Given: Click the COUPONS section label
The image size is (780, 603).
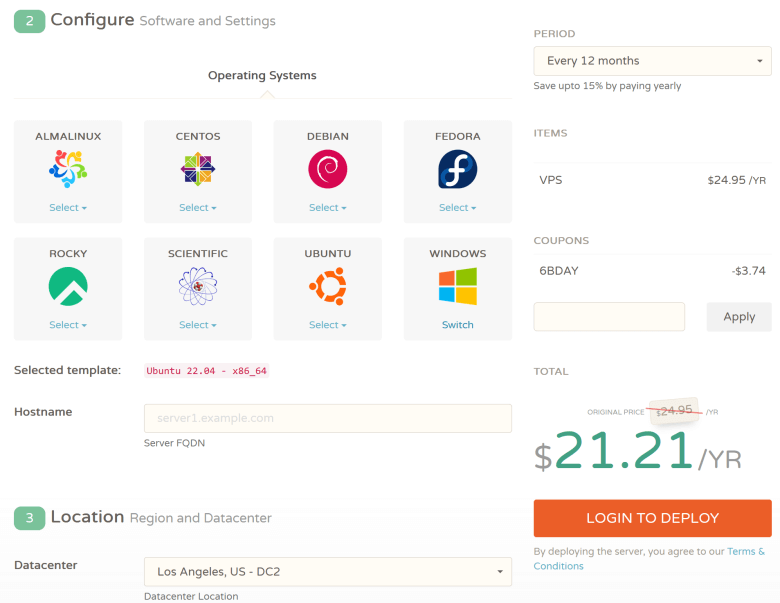Looking at the screenshot, I should pyautogui.click(x=561, y=240).
